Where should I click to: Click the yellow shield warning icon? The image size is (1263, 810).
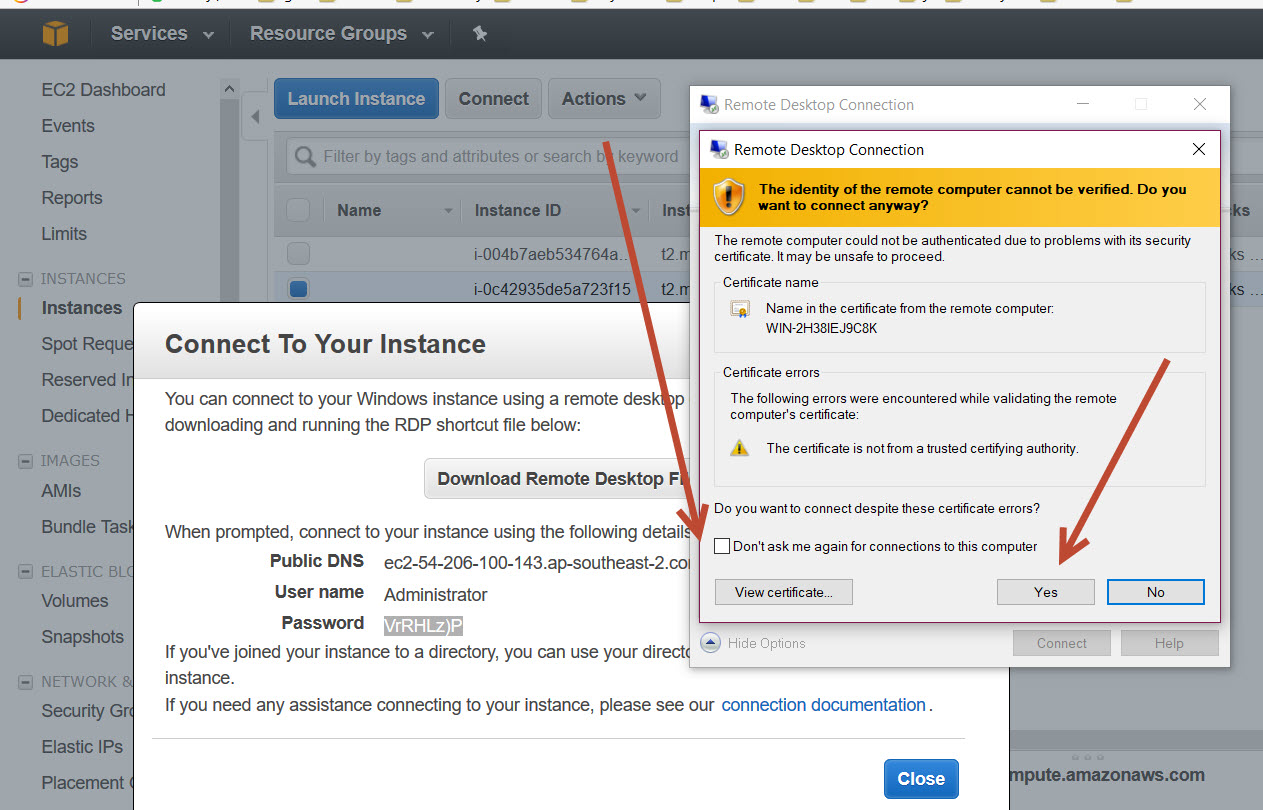coord(729,196)
